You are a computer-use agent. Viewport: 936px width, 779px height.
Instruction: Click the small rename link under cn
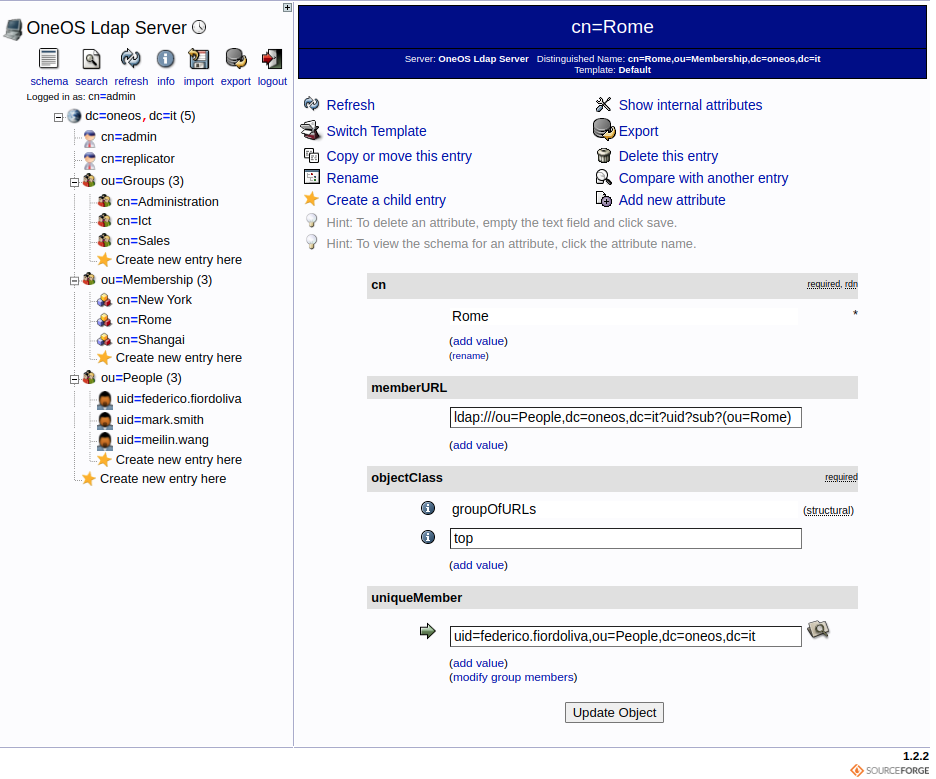click(x=469, y=356)
